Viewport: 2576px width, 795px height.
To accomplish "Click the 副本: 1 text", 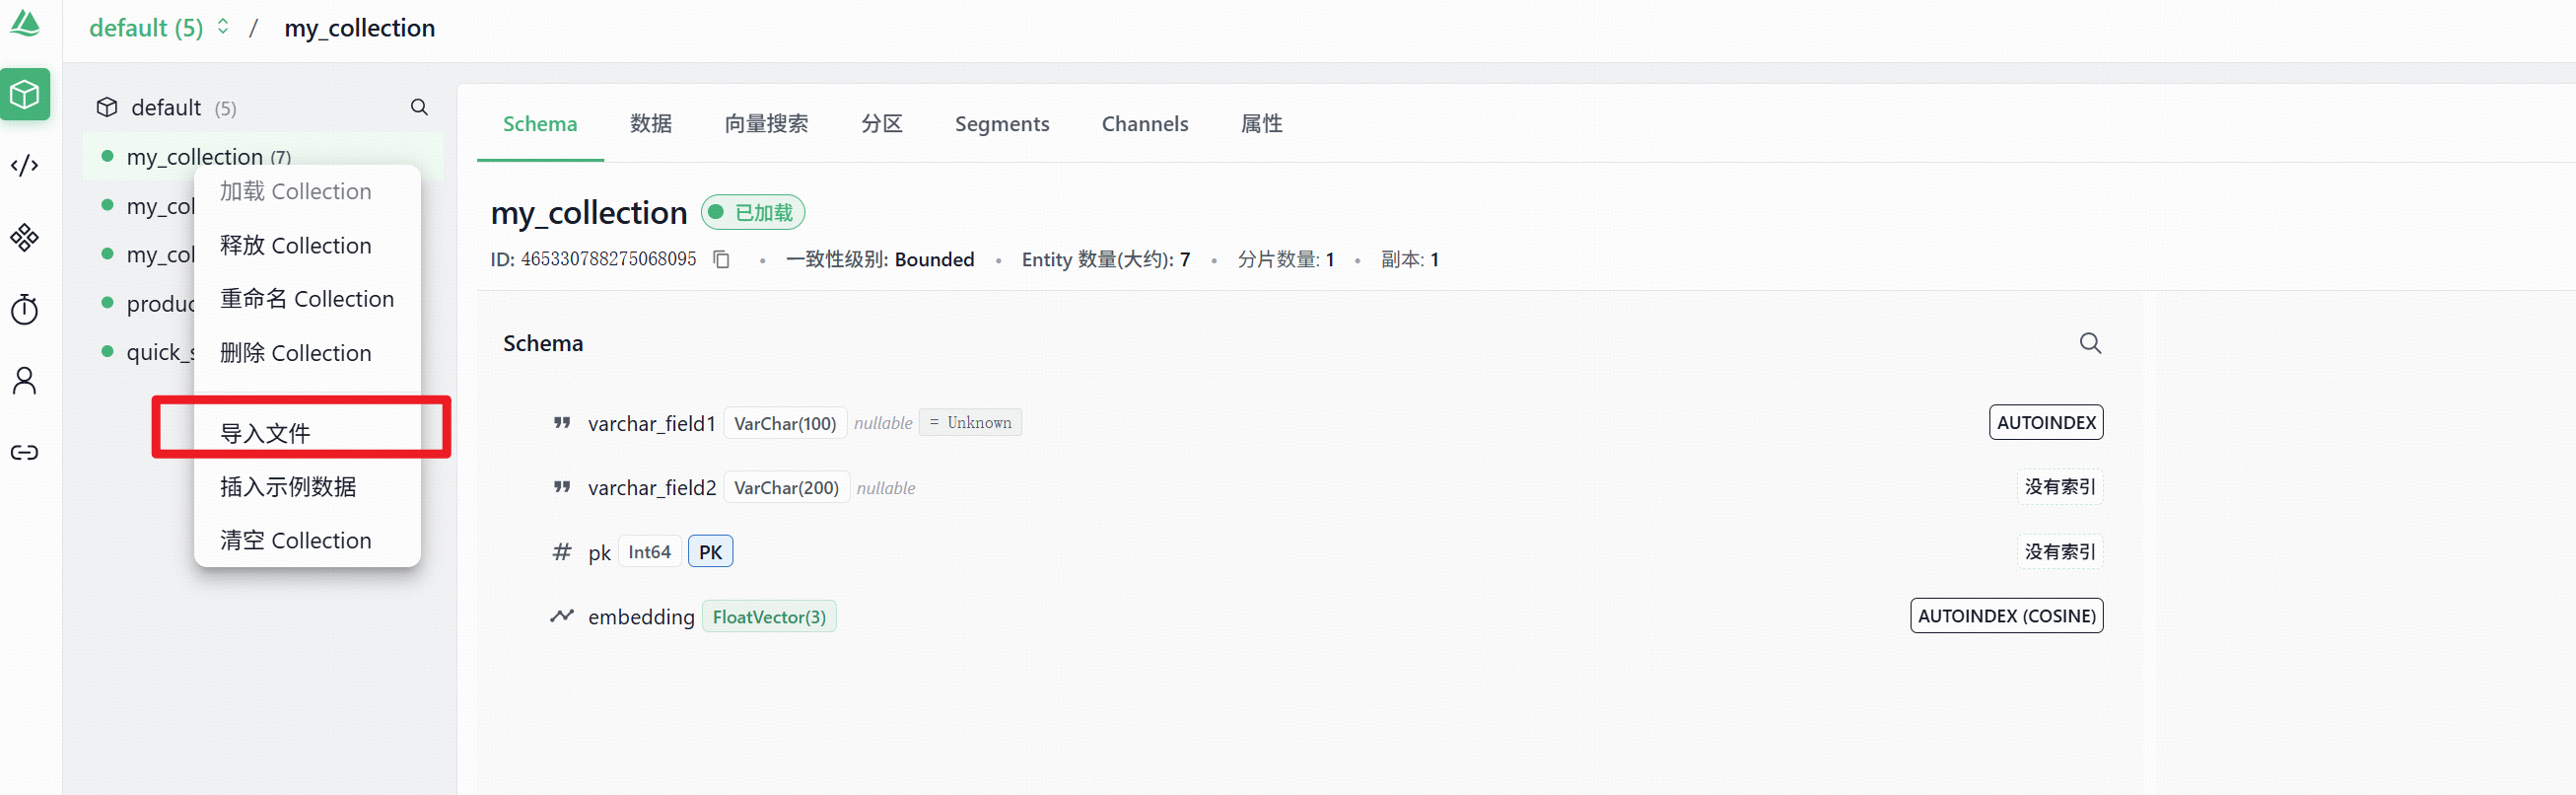I will point(1410,259).
